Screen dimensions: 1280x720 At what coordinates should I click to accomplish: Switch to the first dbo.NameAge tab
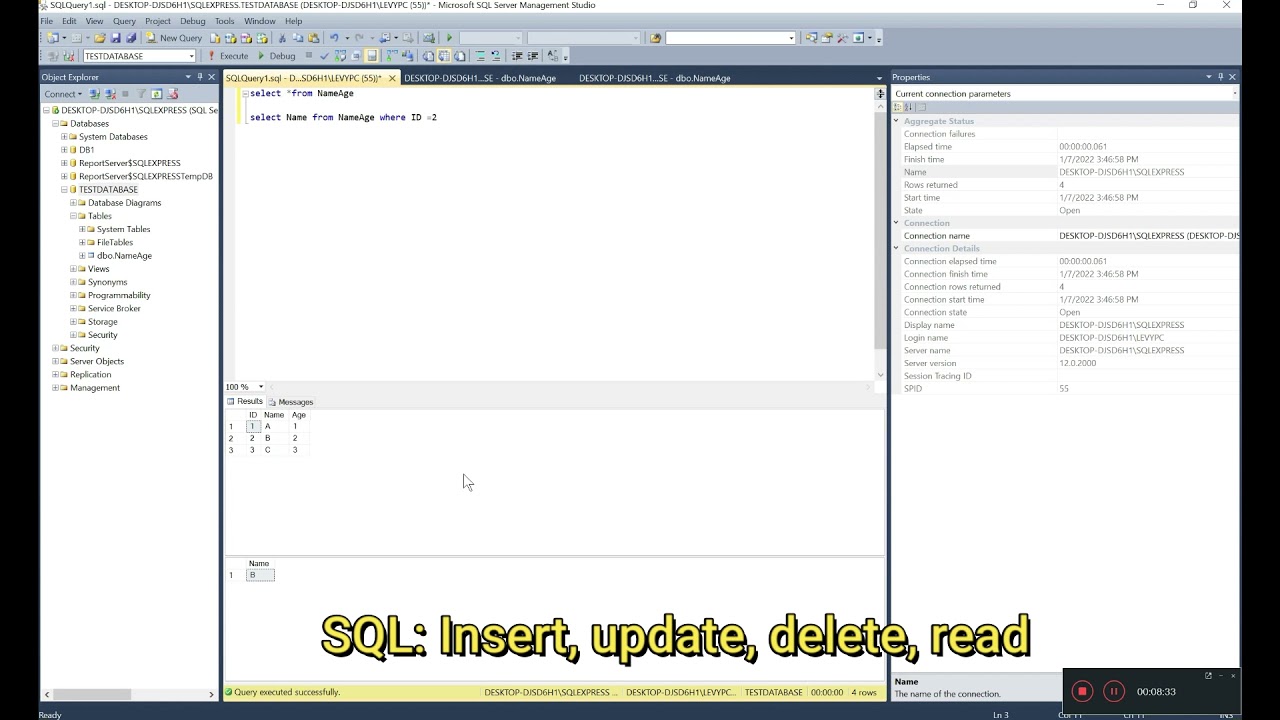(480, 78)
